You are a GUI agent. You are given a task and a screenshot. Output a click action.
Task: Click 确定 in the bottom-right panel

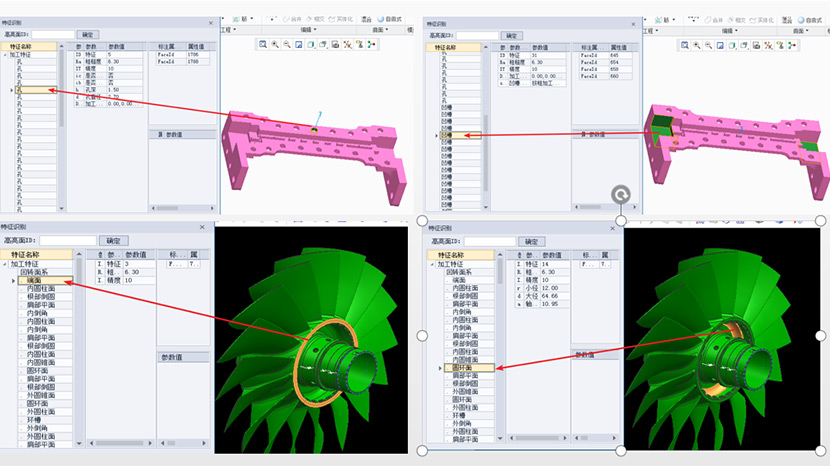tap(531, 241)
